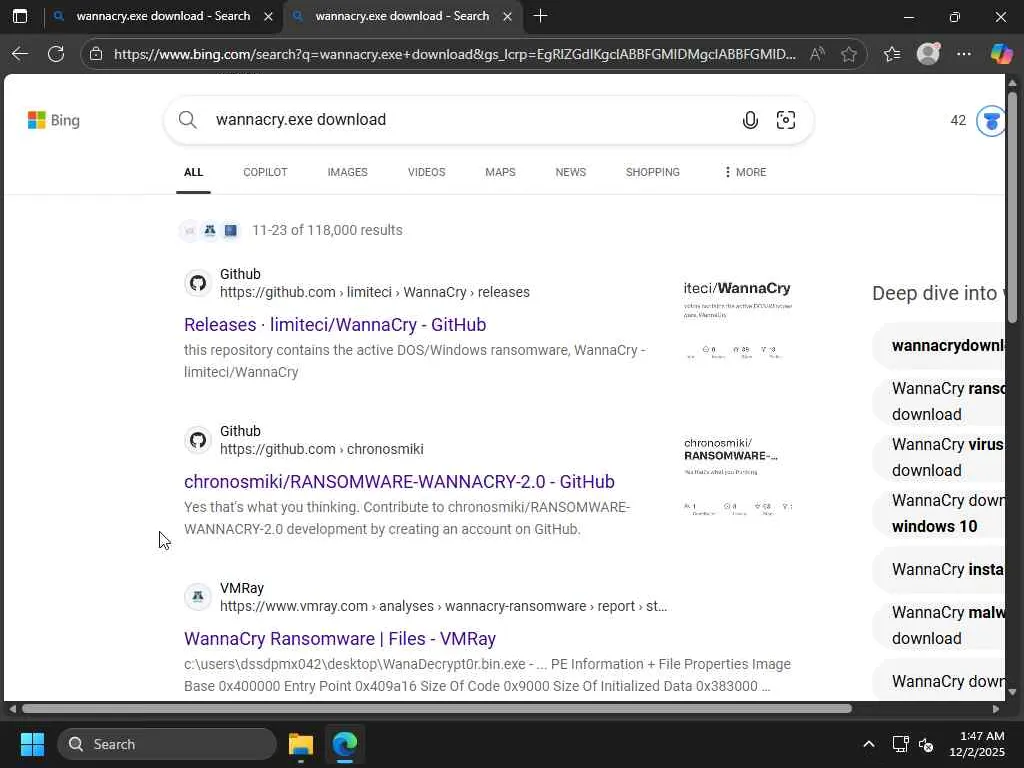The image size is (1024, 768).
Task: Add this page to favorites star icon
Action: pos(848,54)
